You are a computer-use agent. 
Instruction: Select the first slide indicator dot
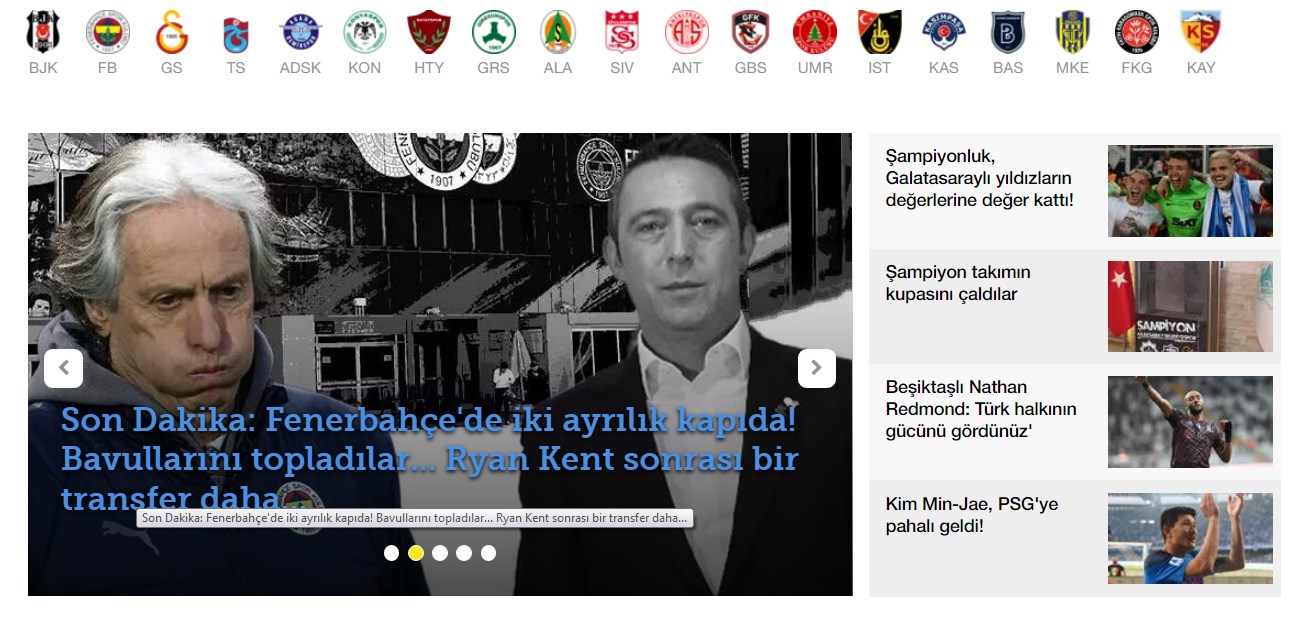tap(392, 553)
